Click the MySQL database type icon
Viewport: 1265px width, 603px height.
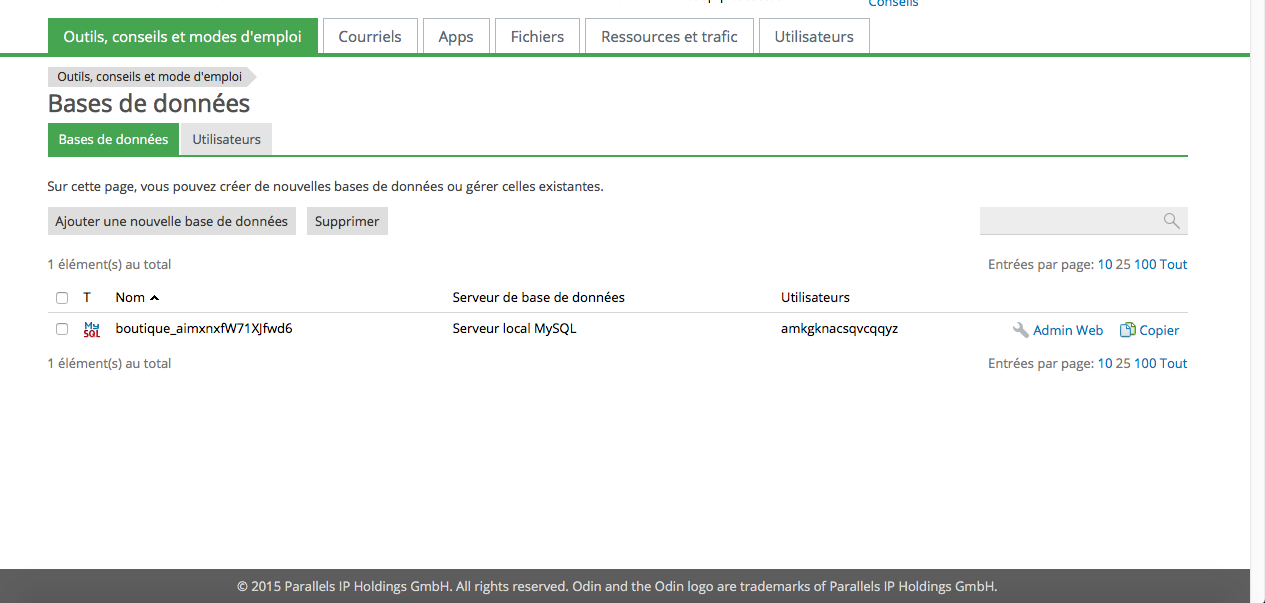pyautogui.click(x=92, y=329)
